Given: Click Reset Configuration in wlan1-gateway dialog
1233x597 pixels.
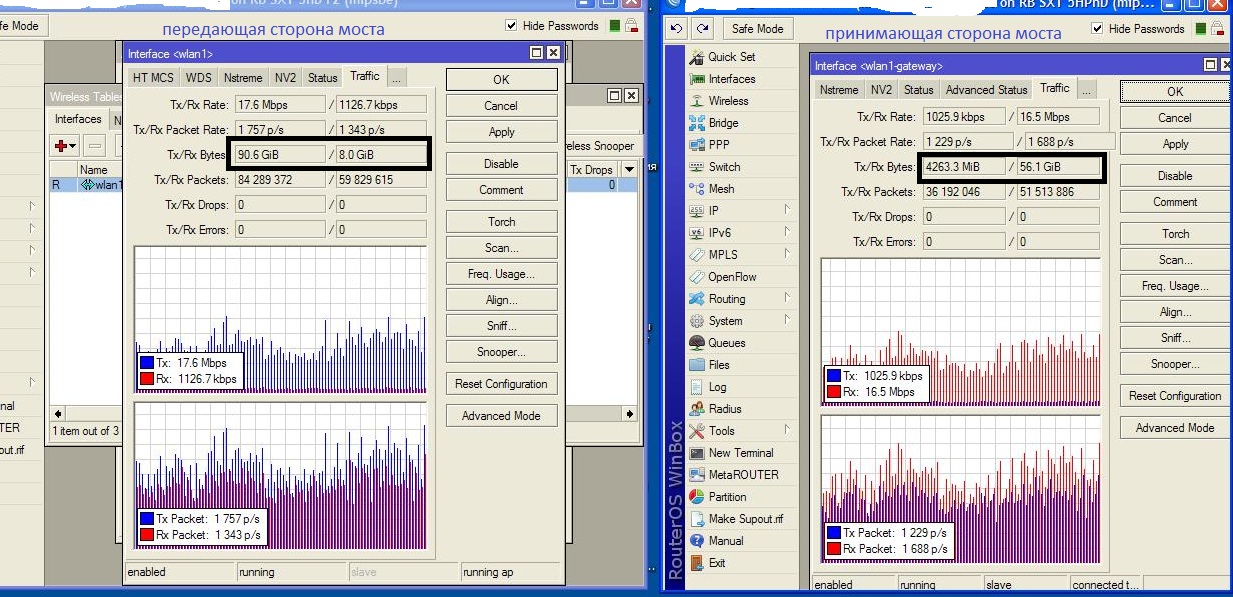Looking at the screenshot, I should [1174, 396].
